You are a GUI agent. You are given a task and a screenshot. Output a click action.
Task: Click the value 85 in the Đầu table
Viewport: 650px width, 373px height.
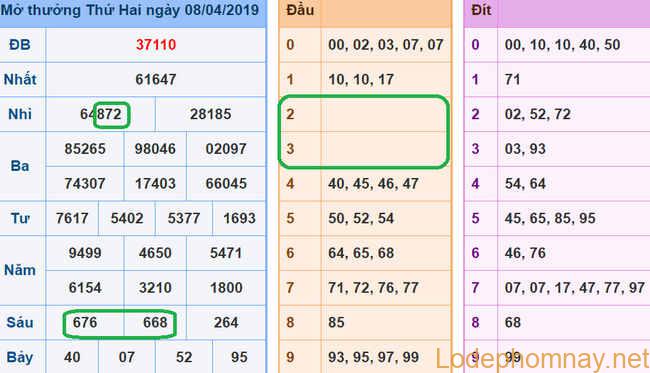[336, 322]
